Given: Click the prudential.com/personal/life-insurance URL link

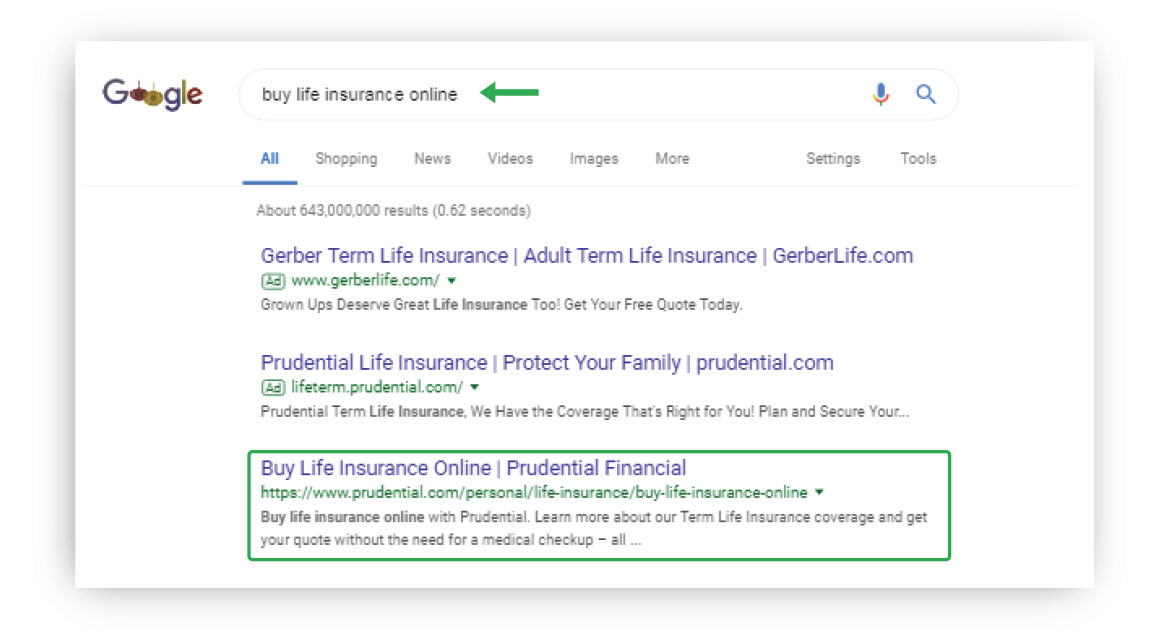Looking at the screenshot, I should (534, 492).
